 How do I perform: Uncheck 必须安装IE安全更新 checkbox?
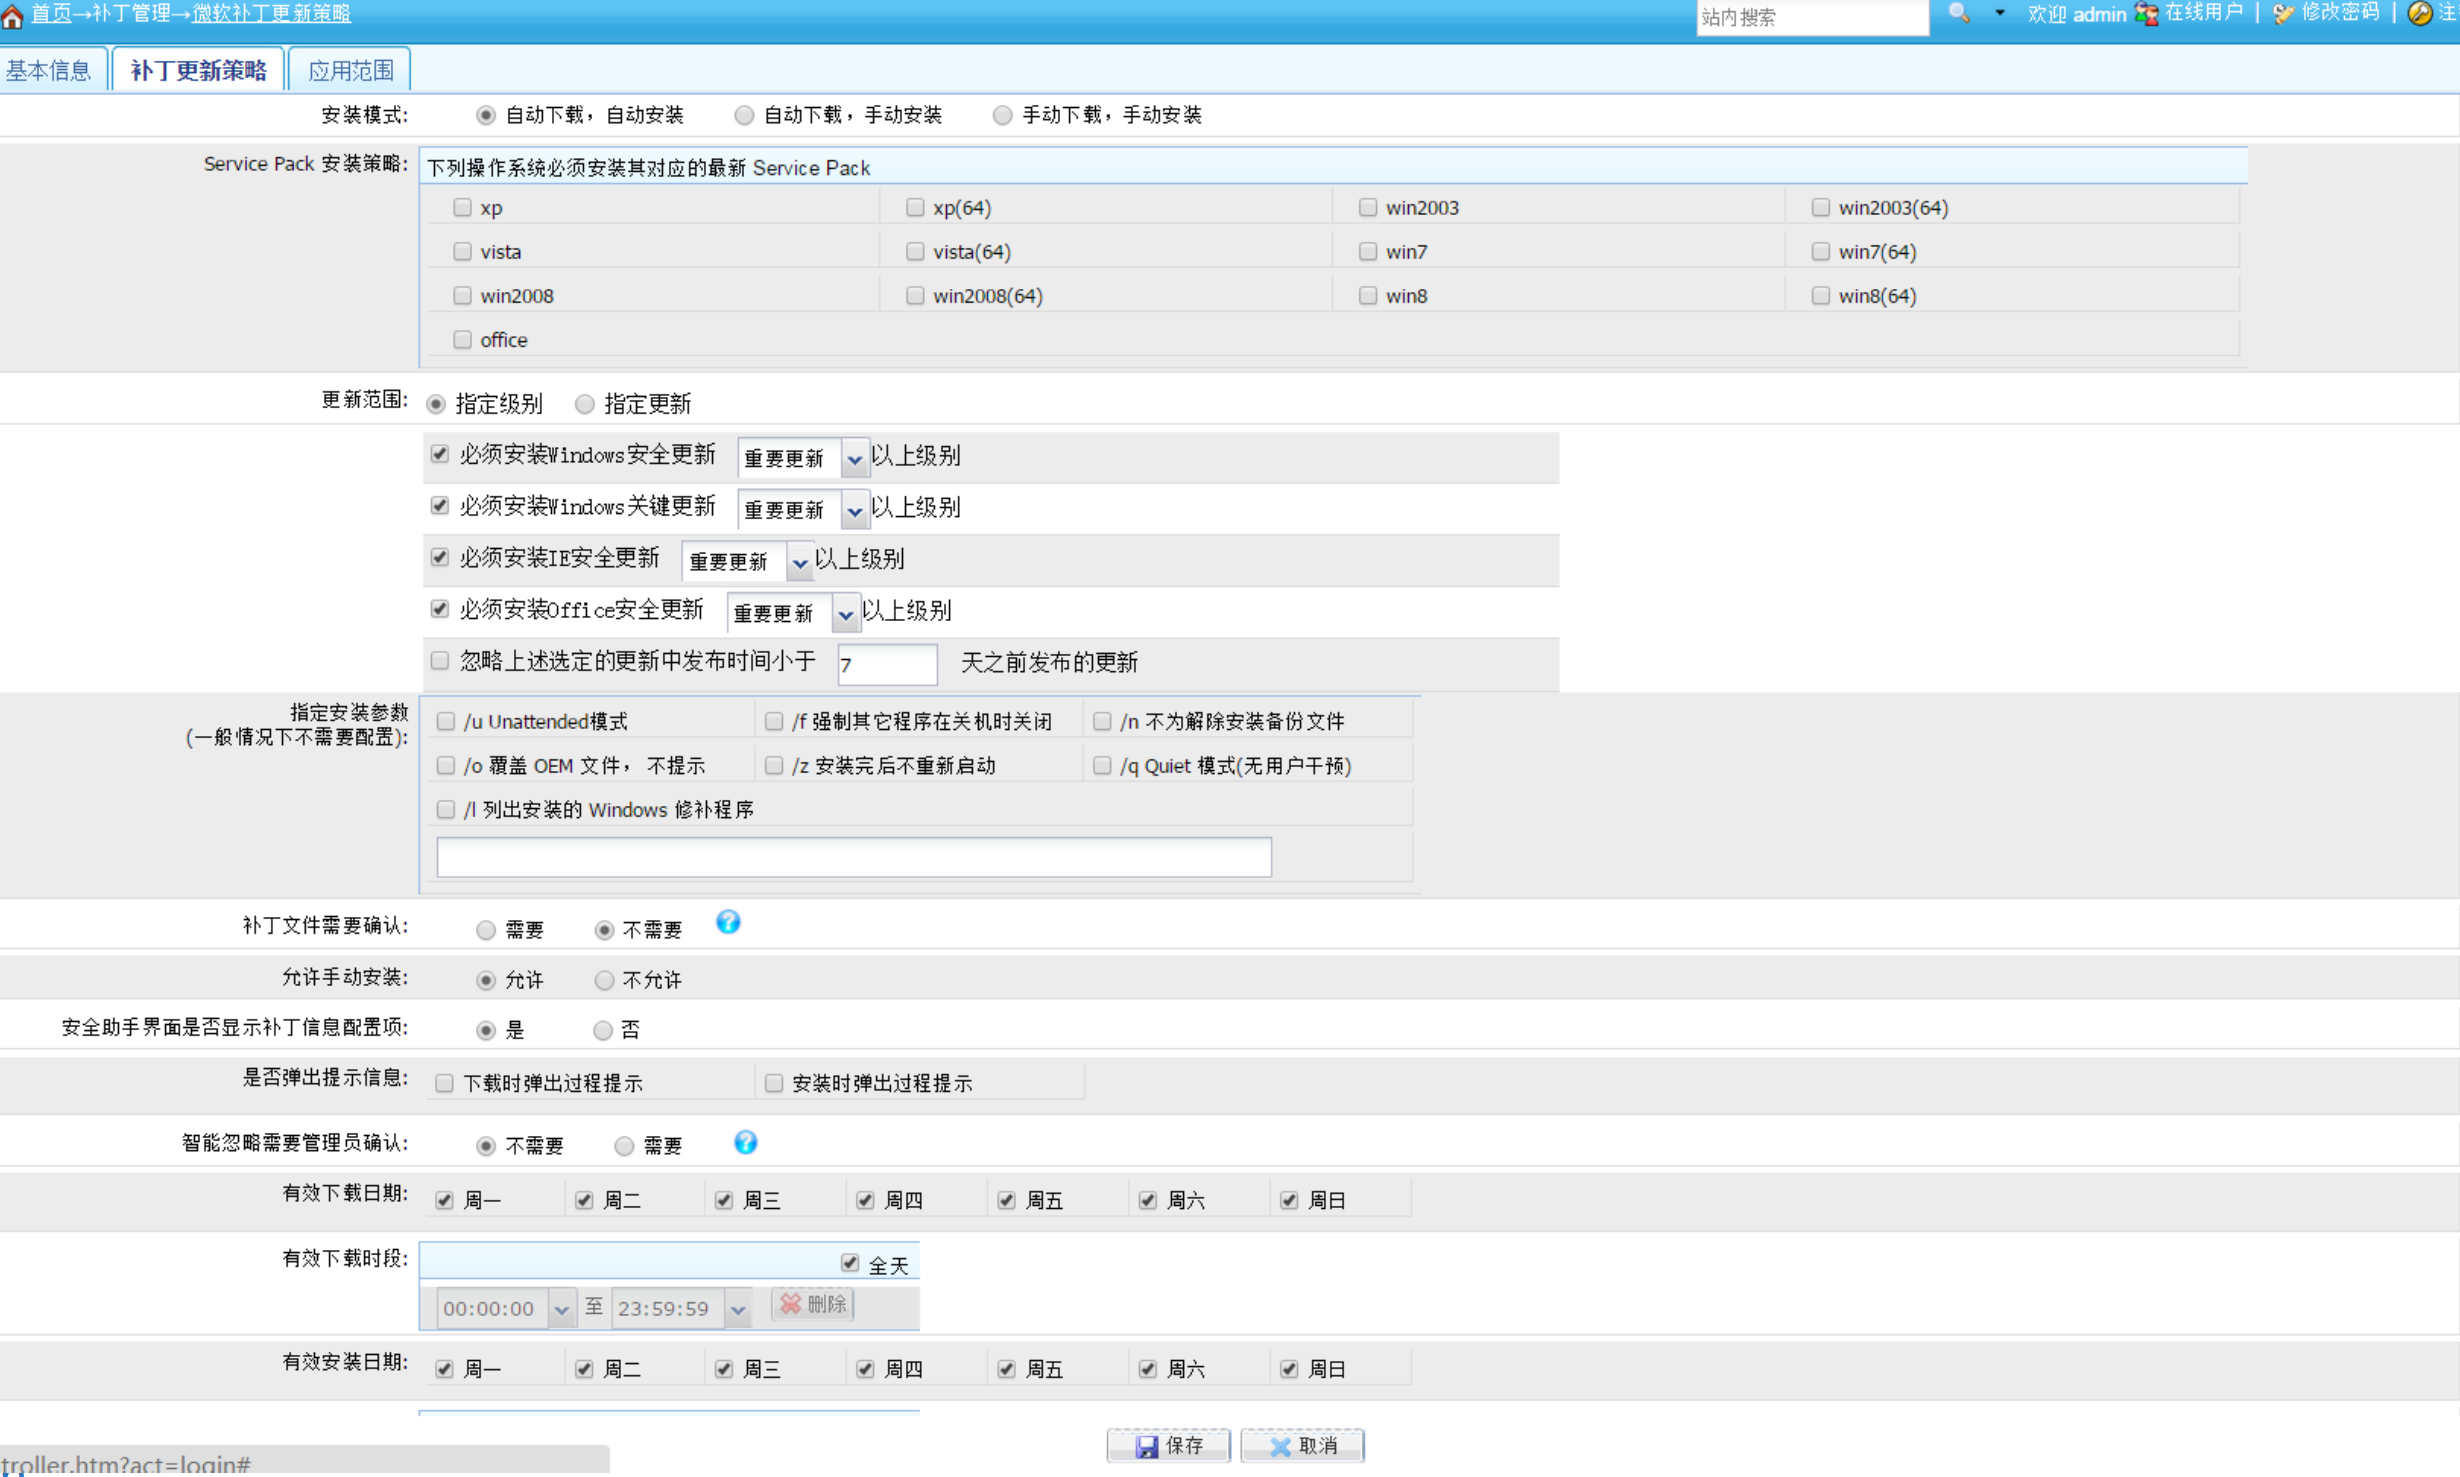(440, 557)
